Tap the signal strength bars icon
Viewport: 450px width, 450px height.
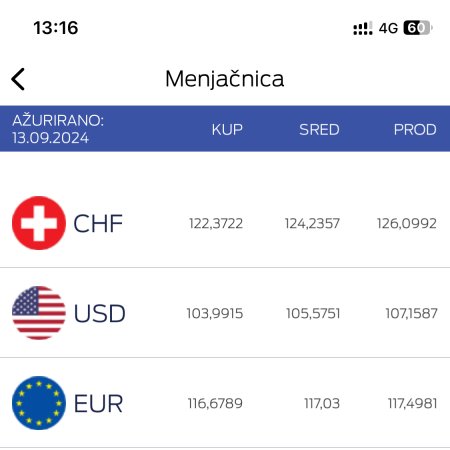pyautogui.click(x=363, y=28)
